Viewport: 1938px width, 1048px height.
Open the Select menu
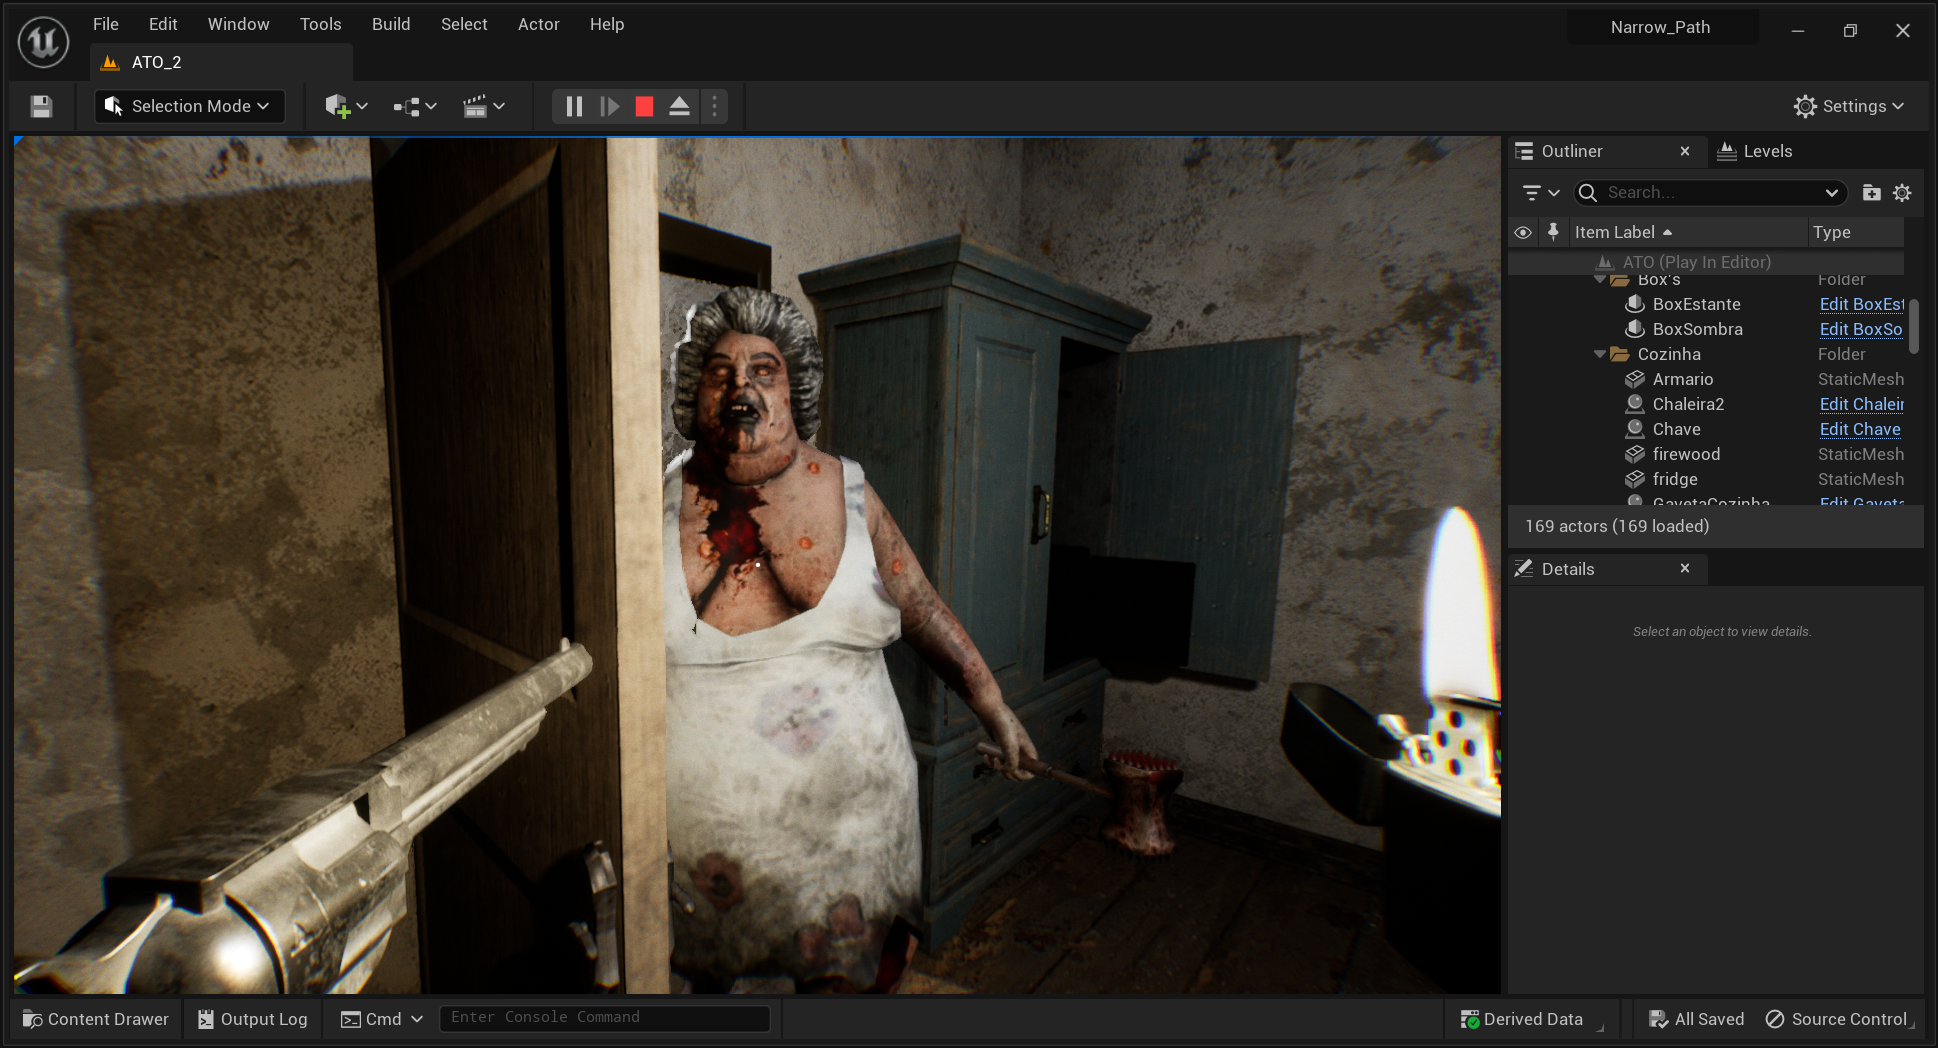point(464,24)
